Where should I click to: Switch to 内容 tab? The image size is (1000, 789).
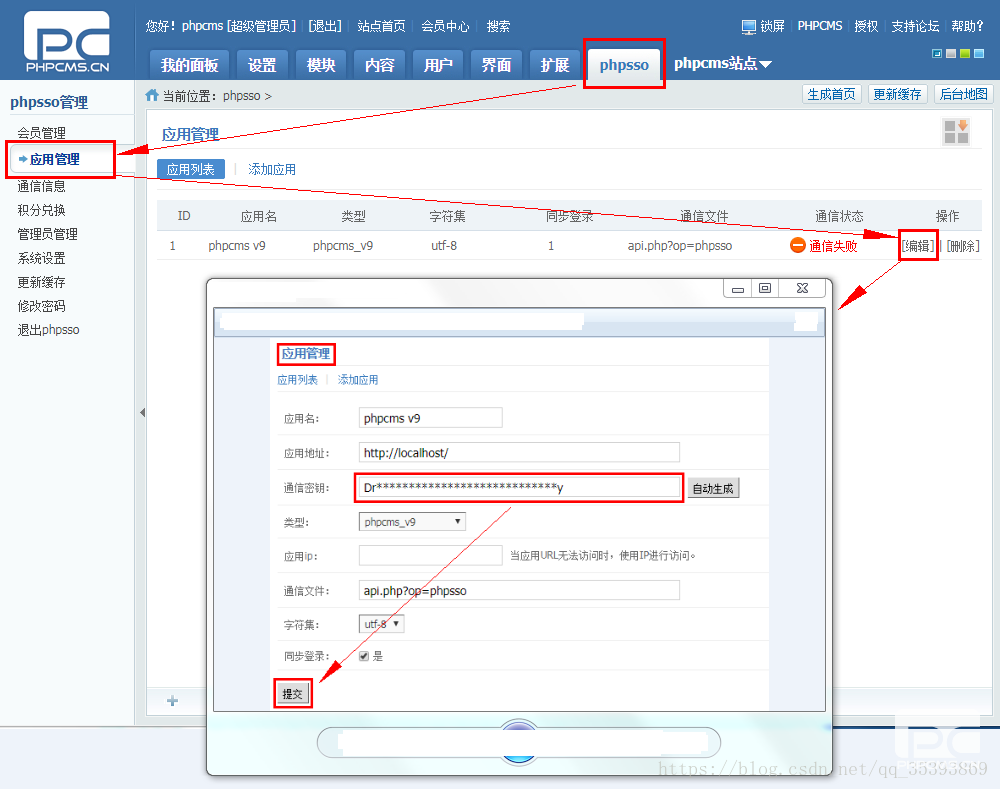[x=379, y=64]
